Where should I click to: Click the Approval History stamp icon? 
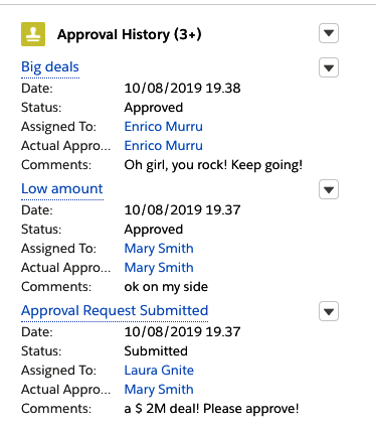click(33, 34)
